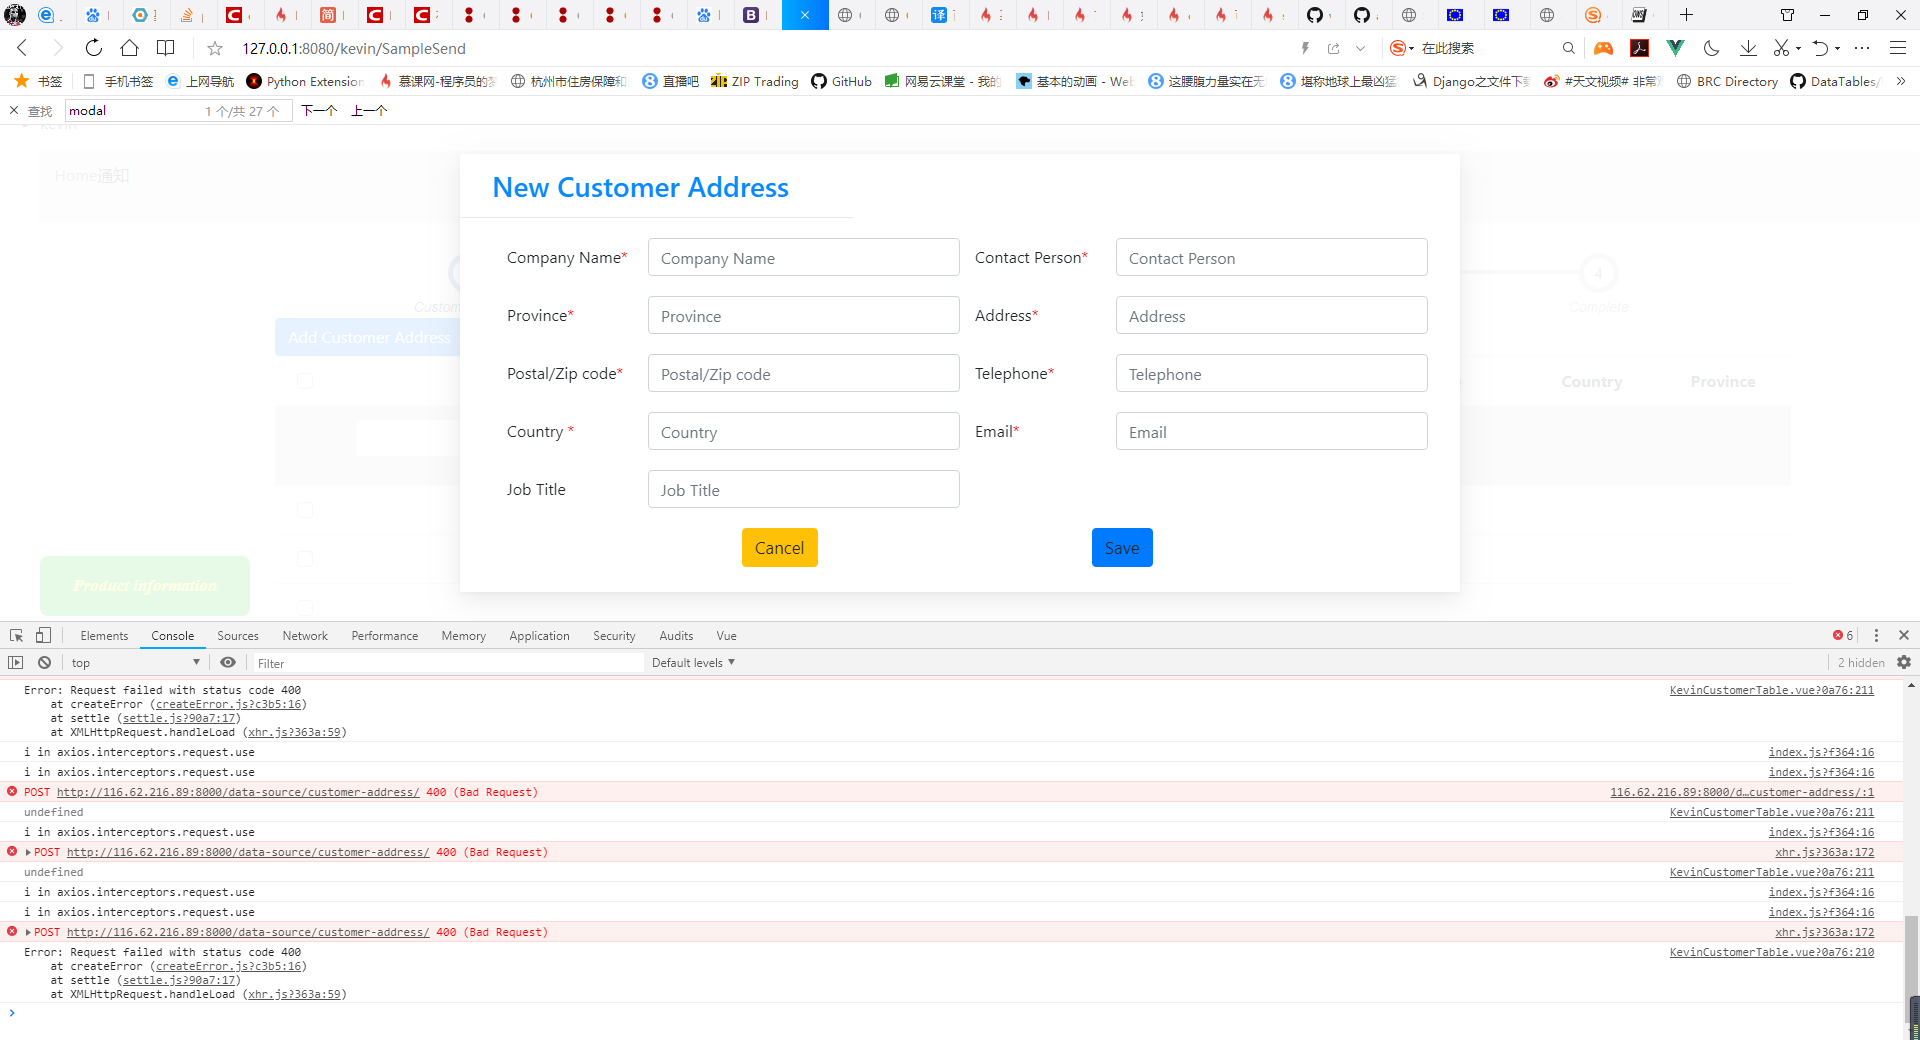Viewport: 1920px width, 1040px height.
Task: Expand the second POST 400 error entry
Action: (28, 852)
